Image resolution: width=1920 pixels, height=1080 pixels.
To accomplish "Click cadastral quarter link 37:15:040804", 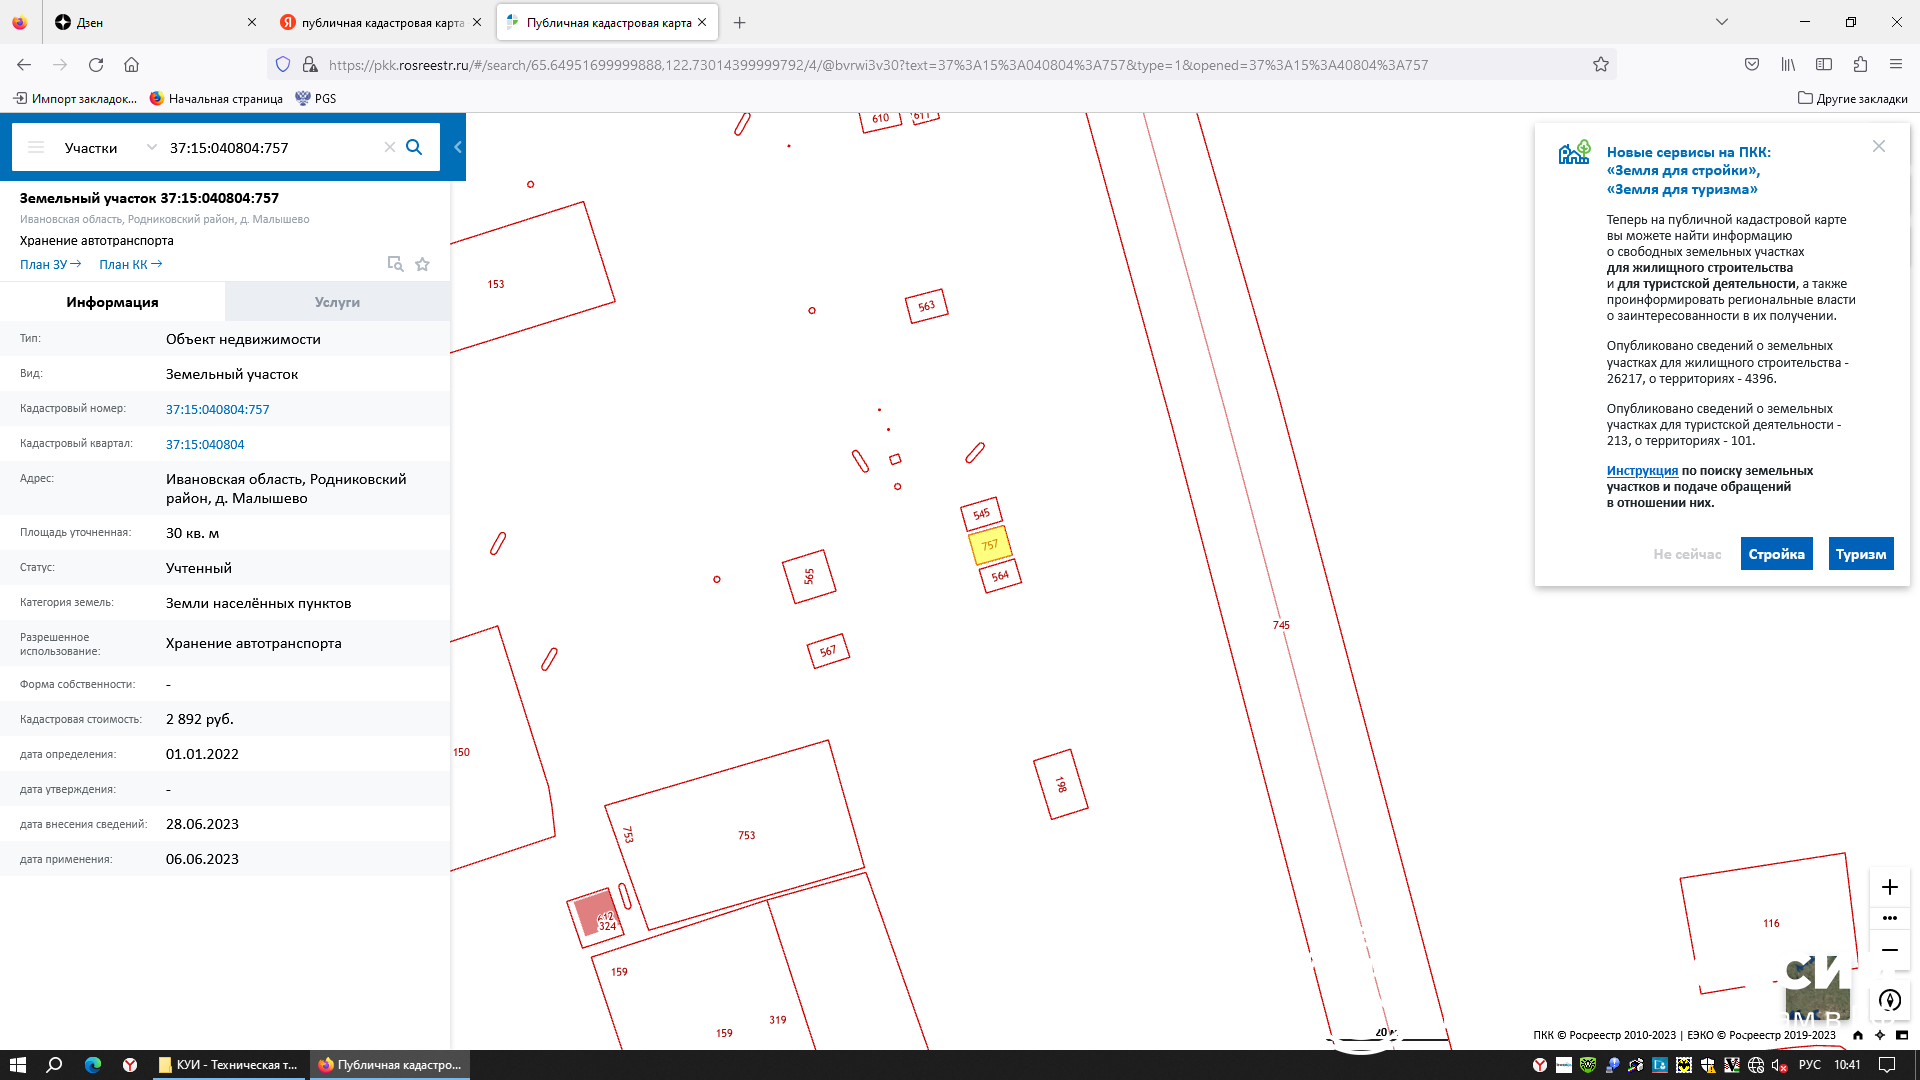I will click(x=205, y=444).
